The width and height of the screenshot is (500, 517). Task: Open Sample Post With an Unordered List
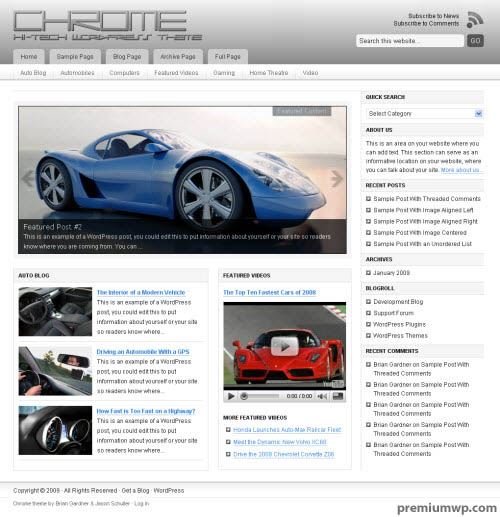point(423,244)
